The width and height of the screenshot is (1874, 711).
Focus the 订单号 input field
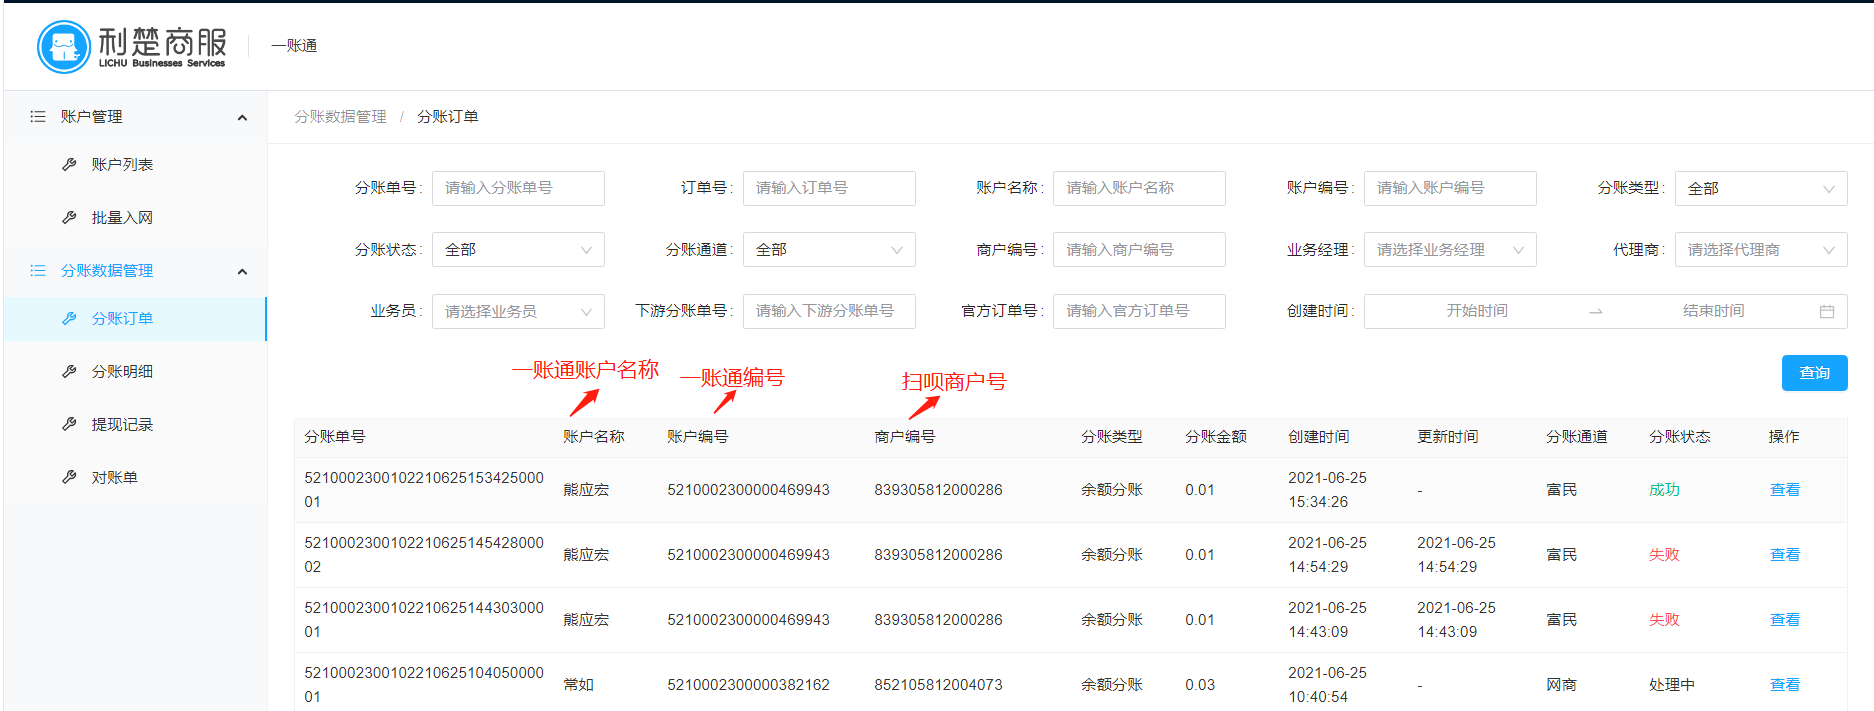tap(829, 189)
